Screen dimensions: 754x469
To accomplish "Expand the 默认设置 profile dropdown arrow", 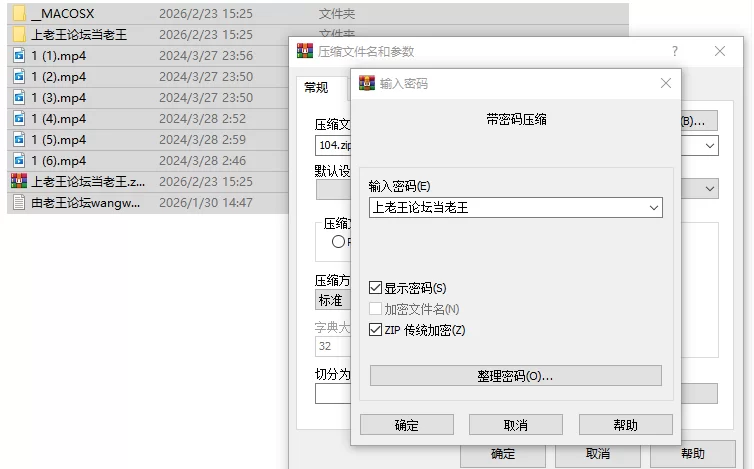I will (x=710, y=189).
